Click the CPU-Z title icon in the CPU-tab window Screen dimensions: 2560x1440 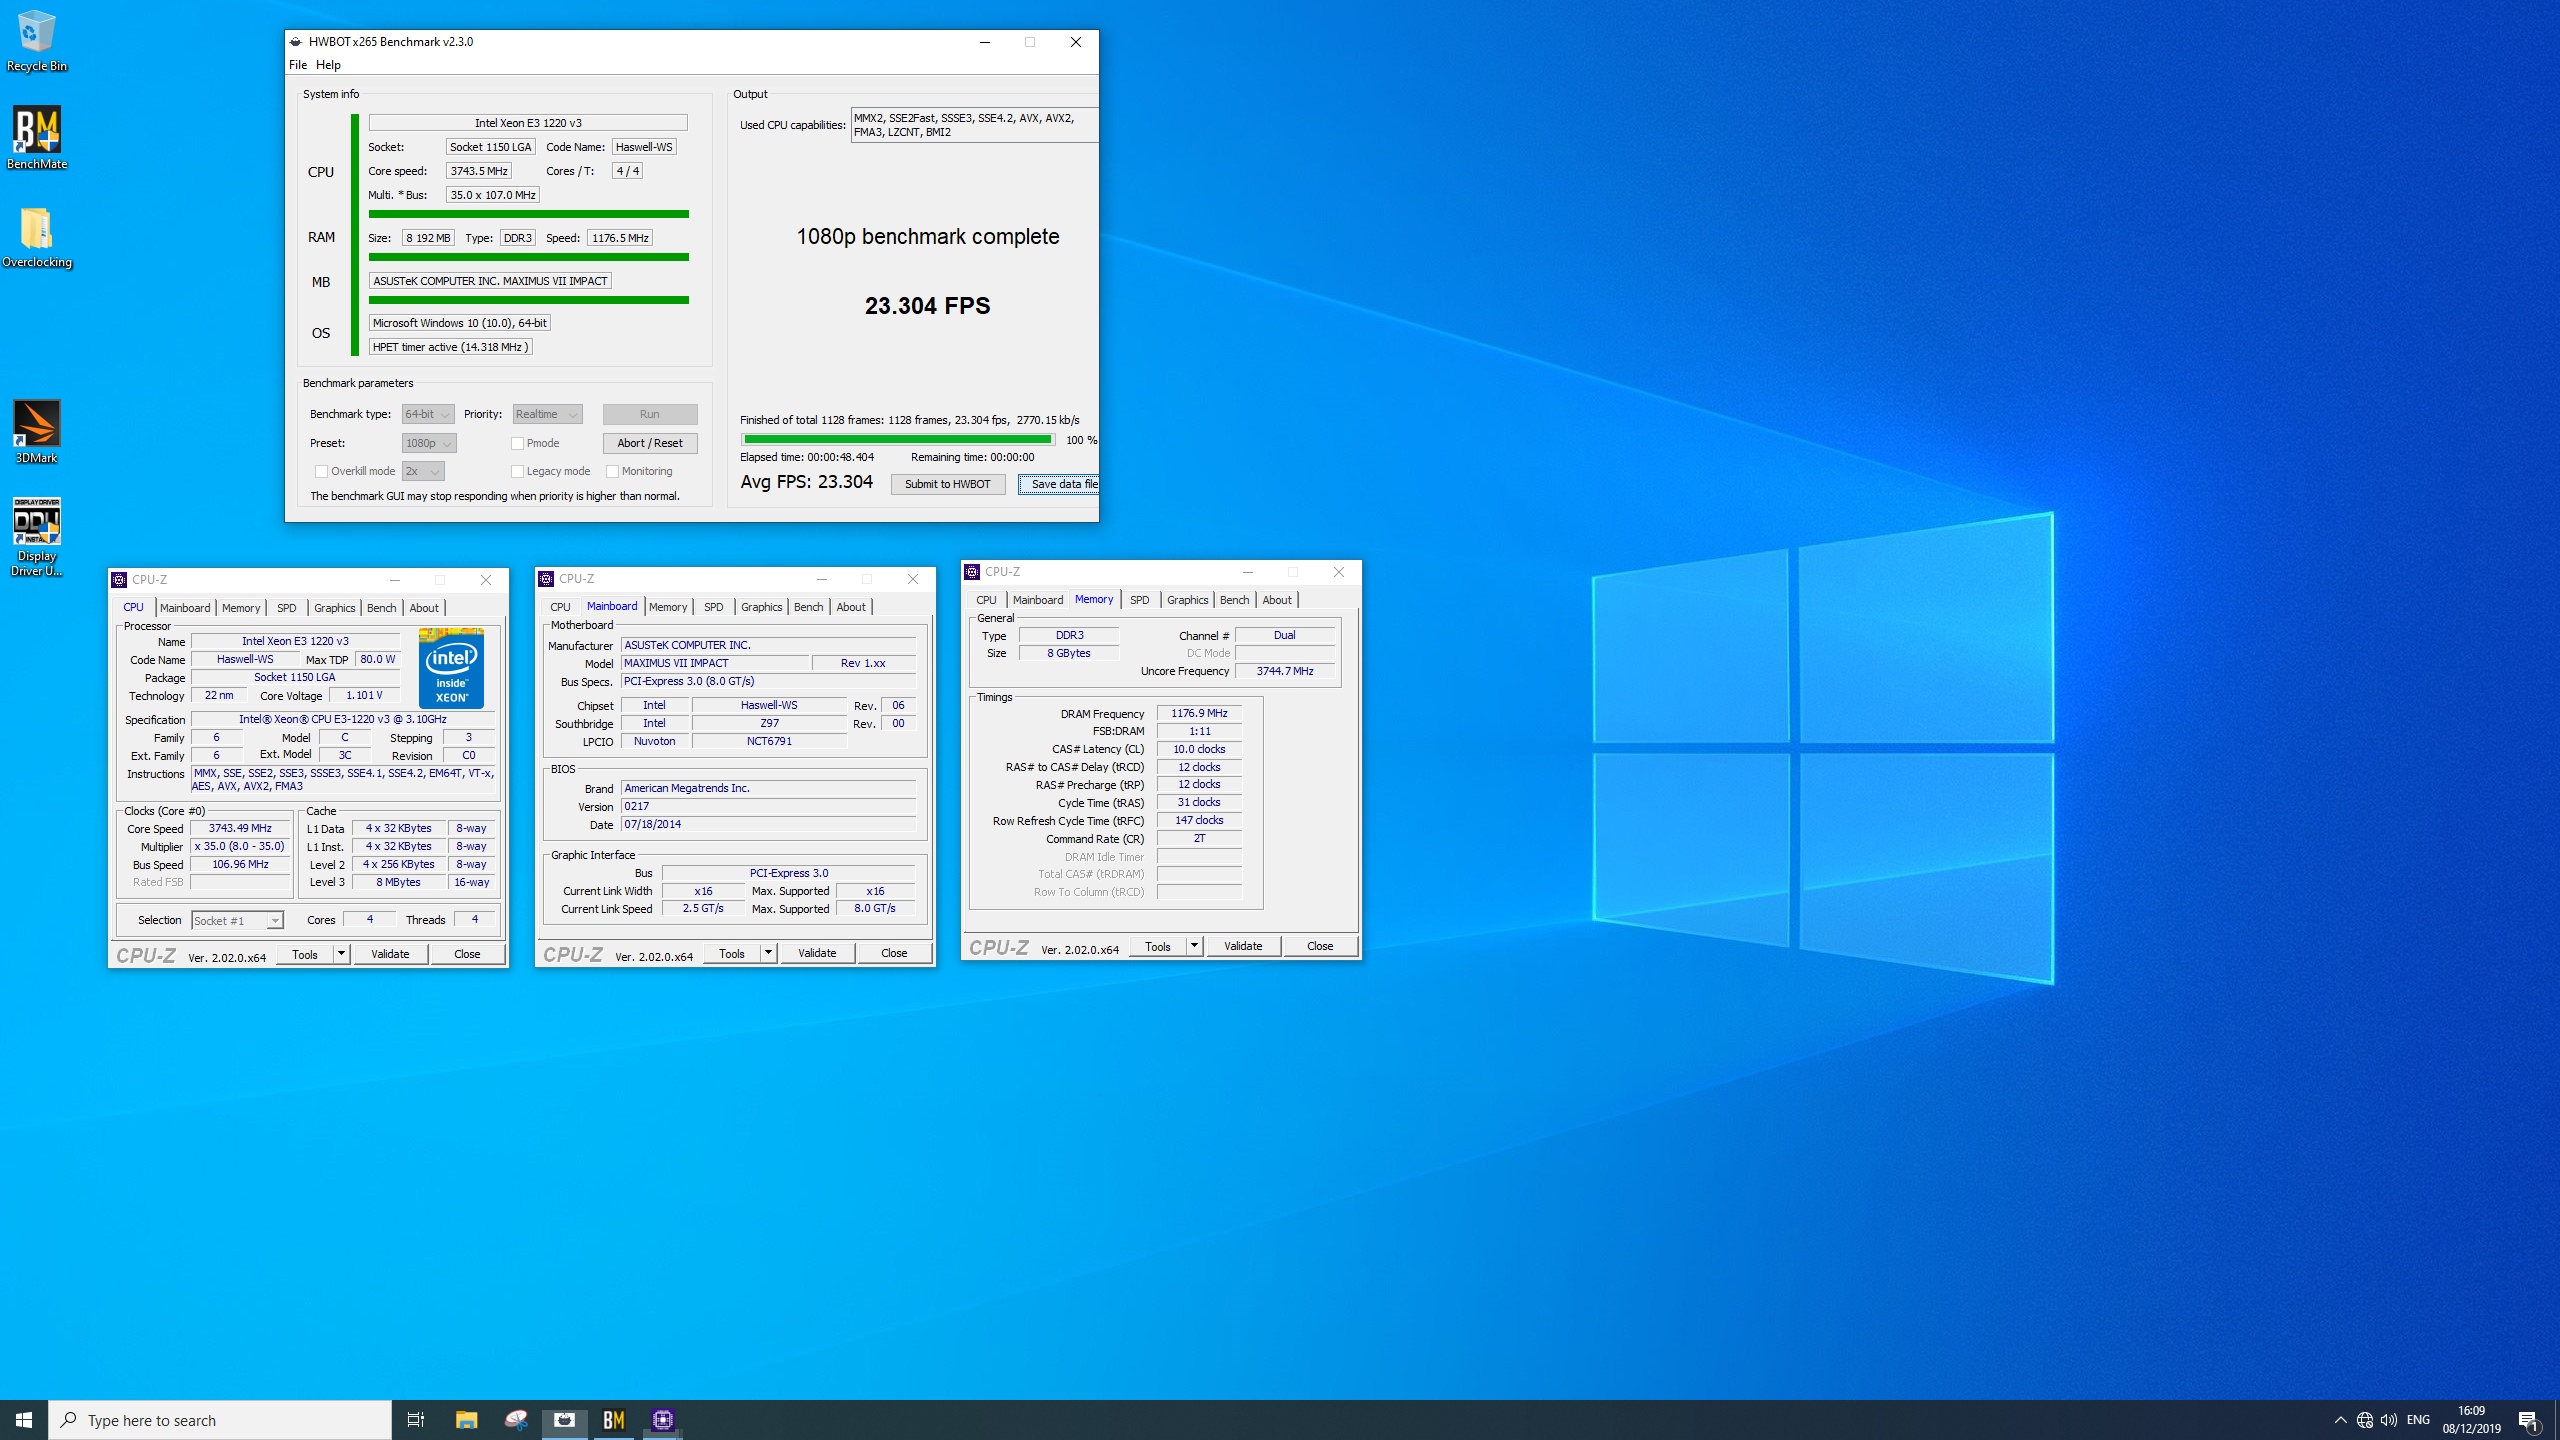click(119, 580)
